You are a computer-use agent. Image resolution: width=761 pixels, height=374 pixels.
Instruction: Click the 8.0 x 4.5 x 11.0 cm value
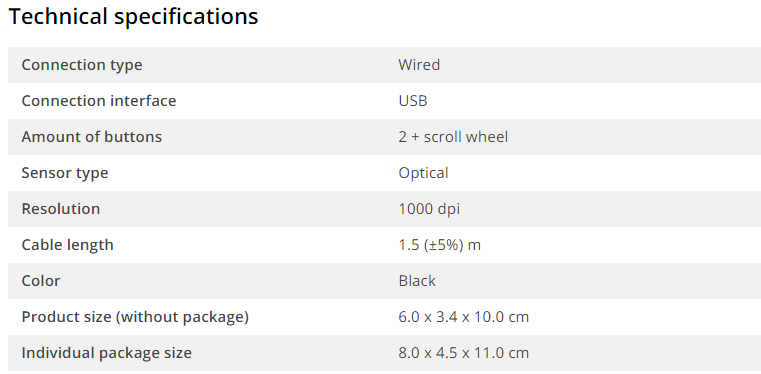[x=463, y=353]
